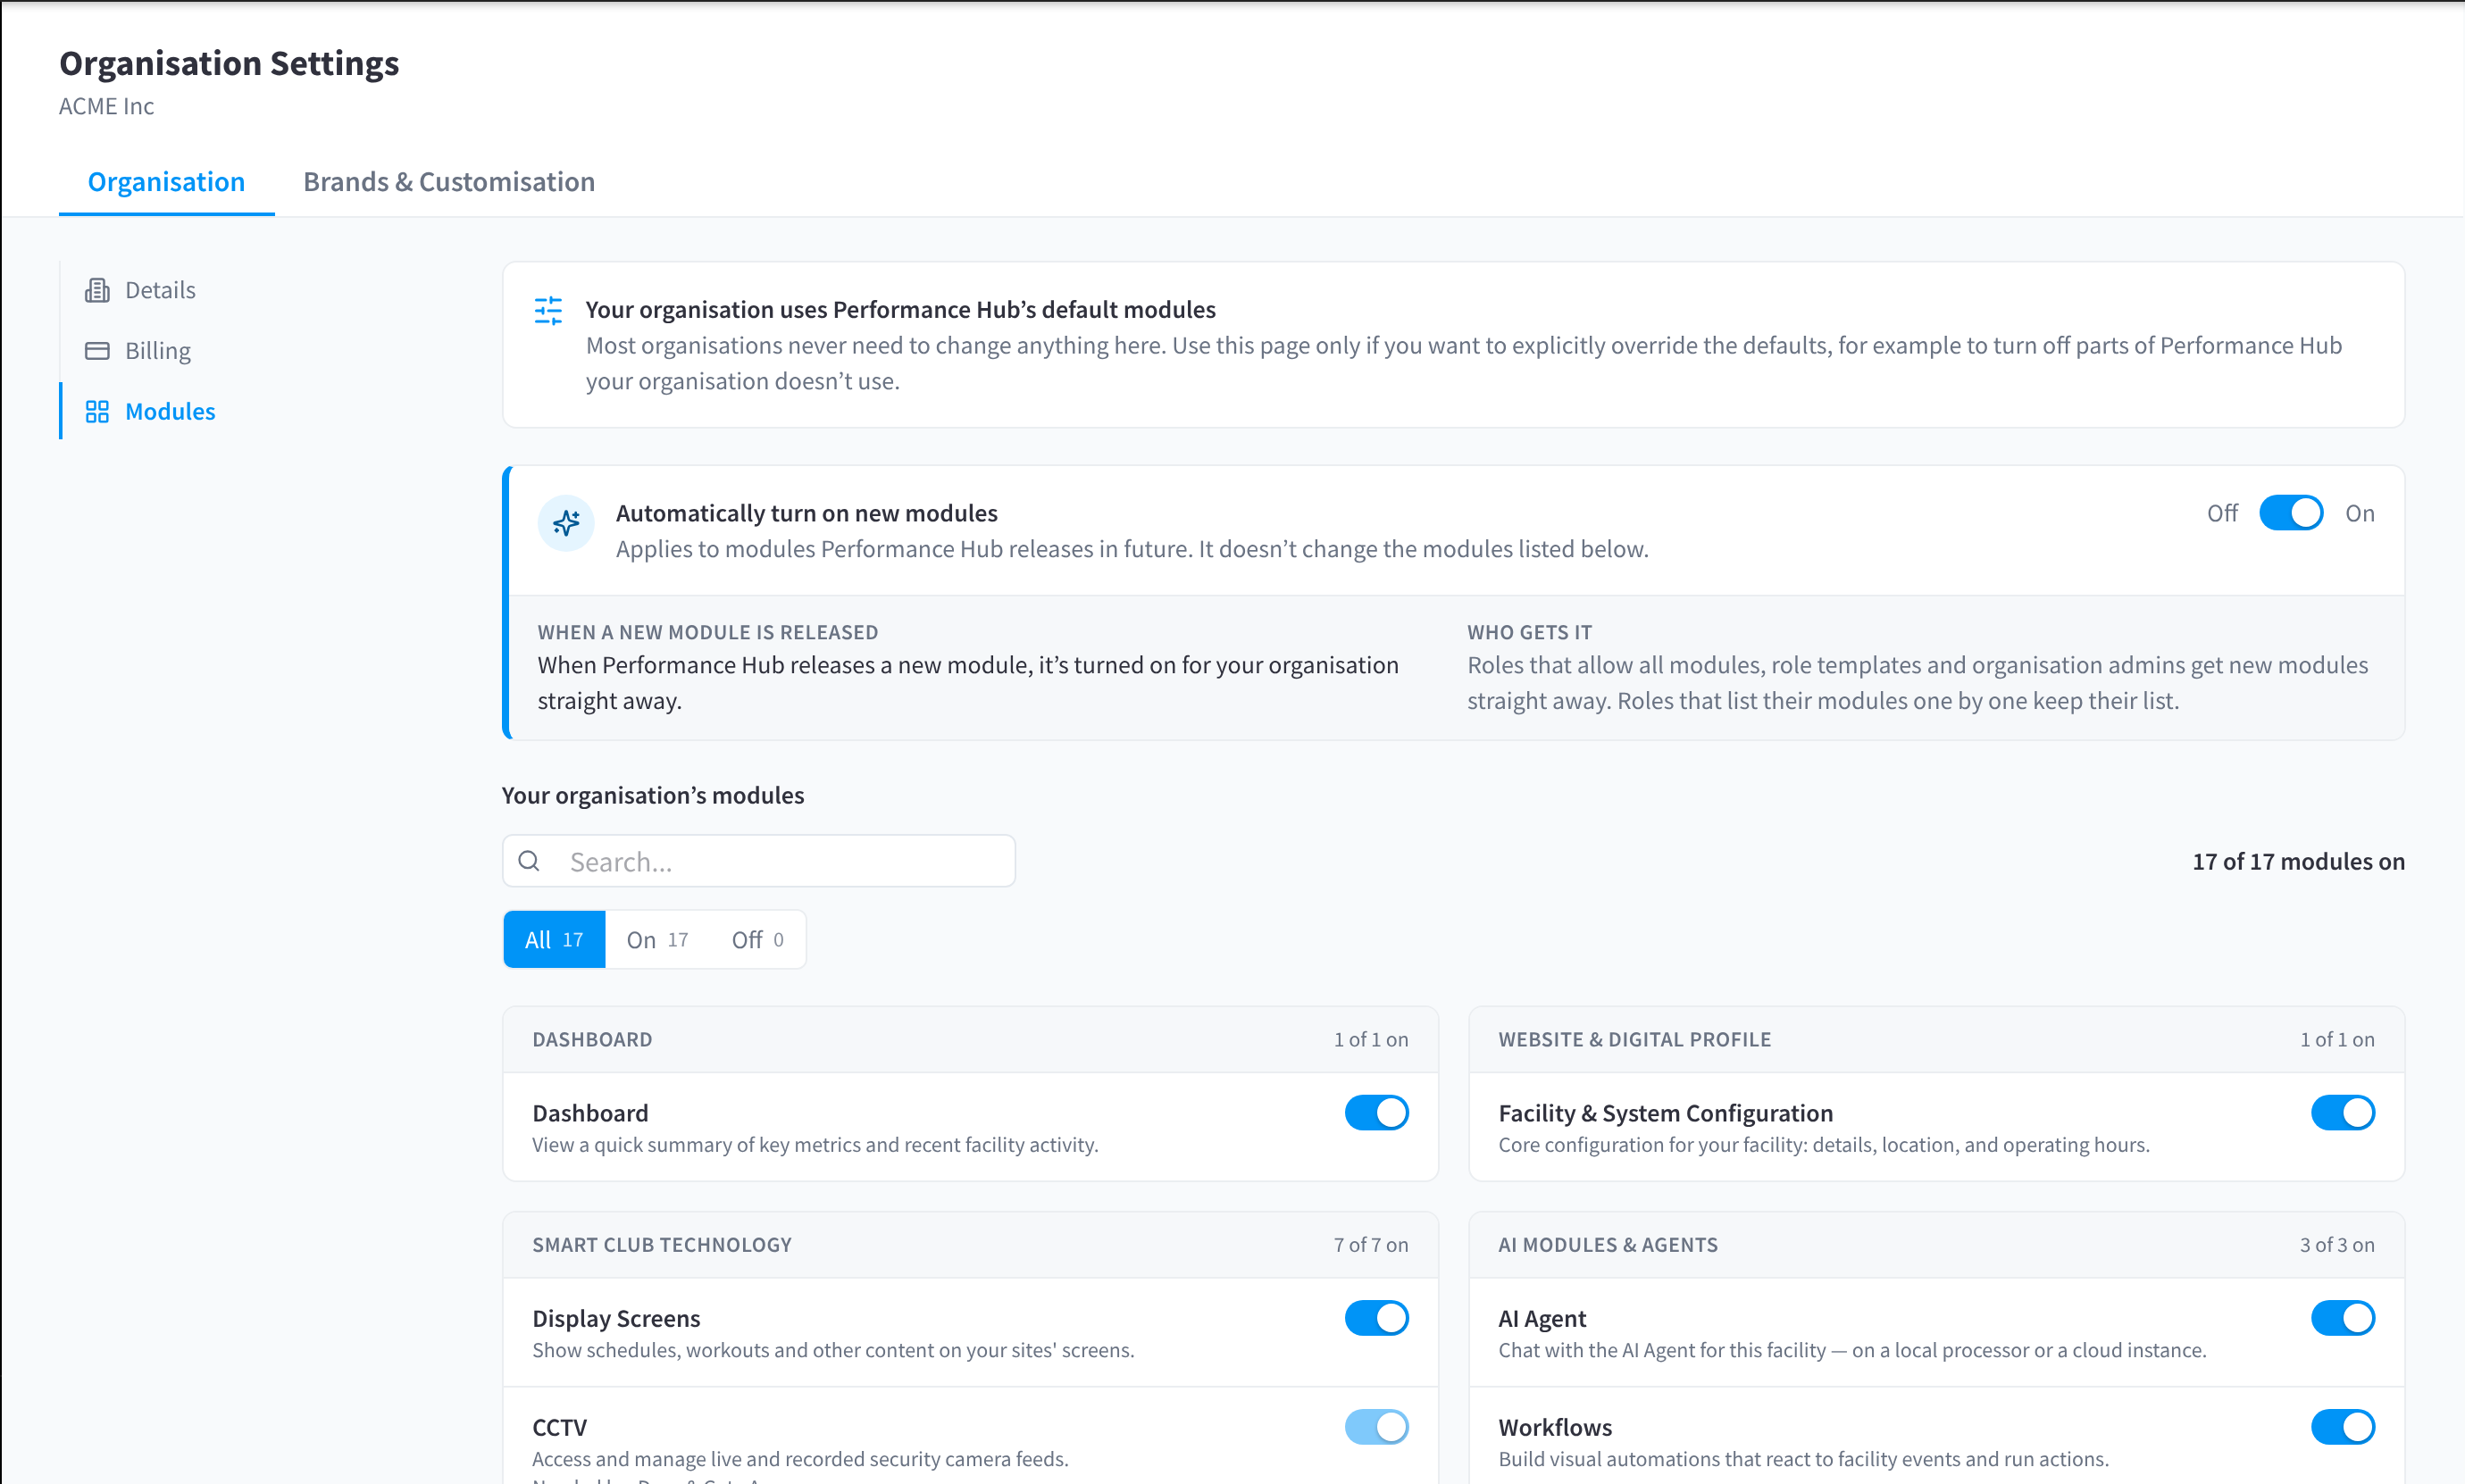Click the sparkle icon beside auto-enable setting
This screenshot has height=1484, width=2465.
click(x=566, y=522)
